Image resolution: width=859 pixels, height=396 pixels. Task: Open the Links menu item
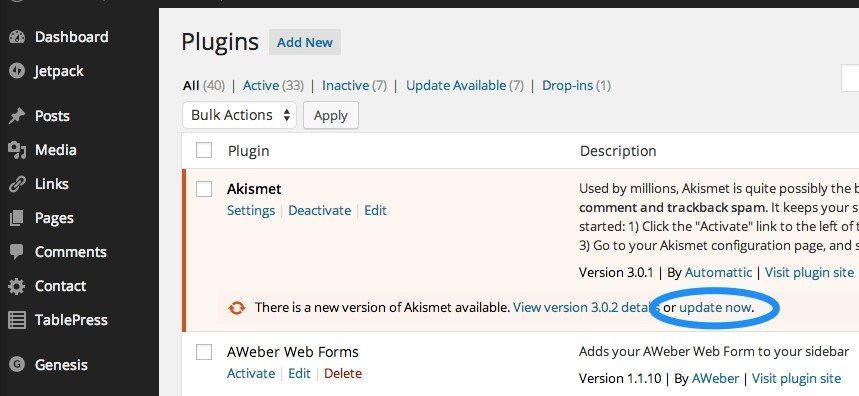pyautogui.click(x=51, y=184)
